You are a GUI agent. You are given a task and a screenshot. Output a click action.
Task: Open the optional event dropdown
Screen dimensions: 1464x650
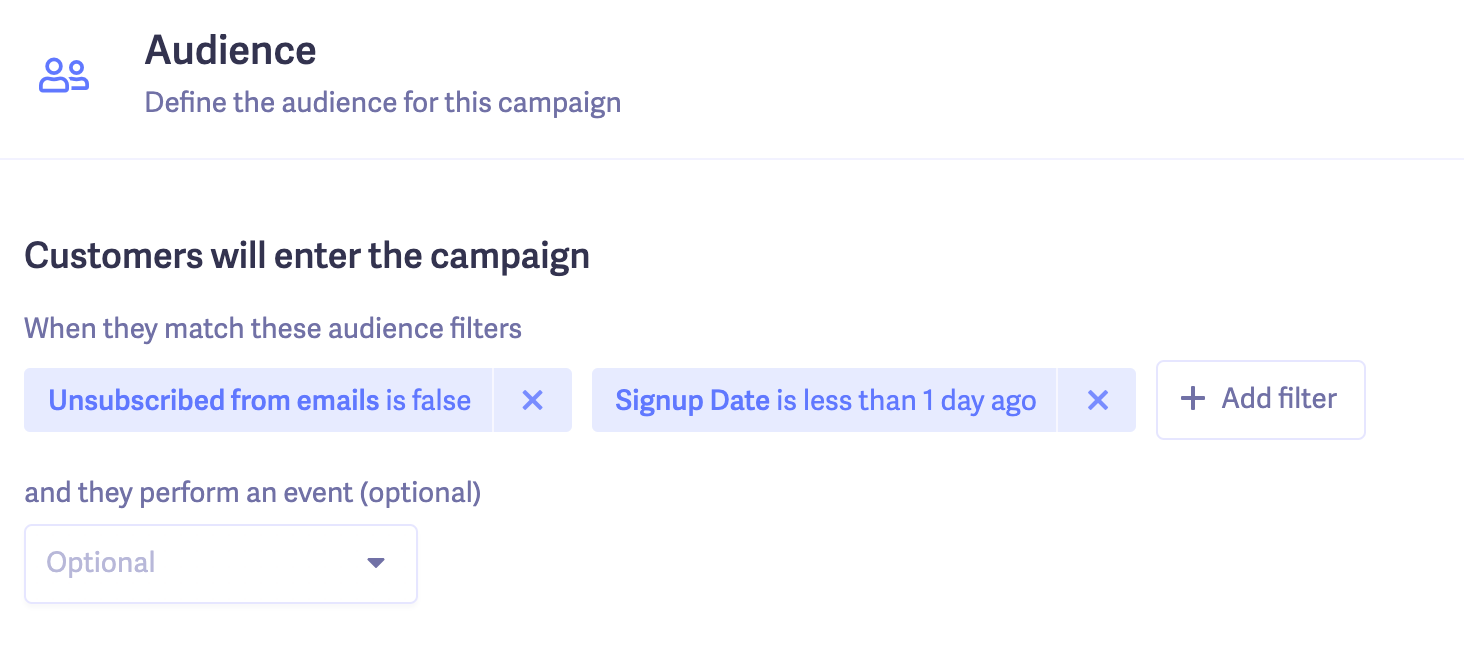click(220, 563)
